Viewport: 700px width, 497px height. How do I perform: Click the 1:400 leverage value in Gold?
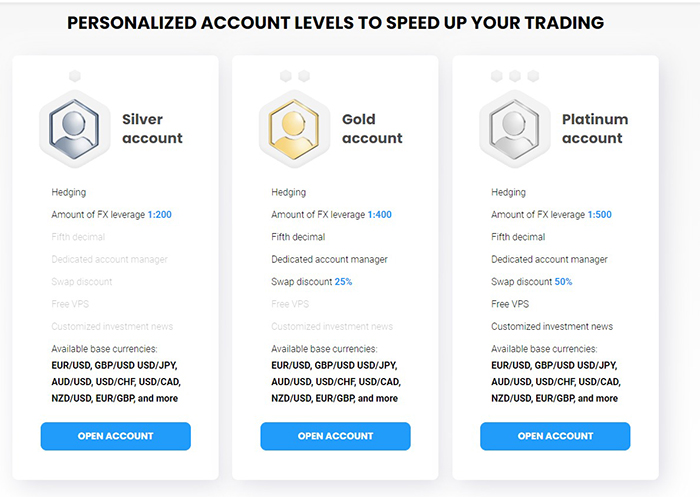pyautogui.click(x=379, y=215)
